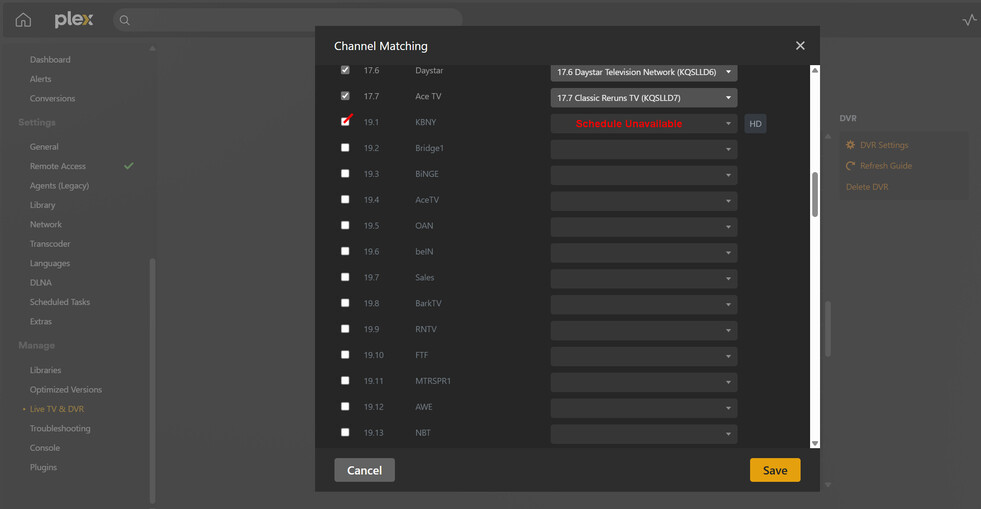
Task: Enable channel 19.12 AWE checkbox
Action: [x=345, y=406]
